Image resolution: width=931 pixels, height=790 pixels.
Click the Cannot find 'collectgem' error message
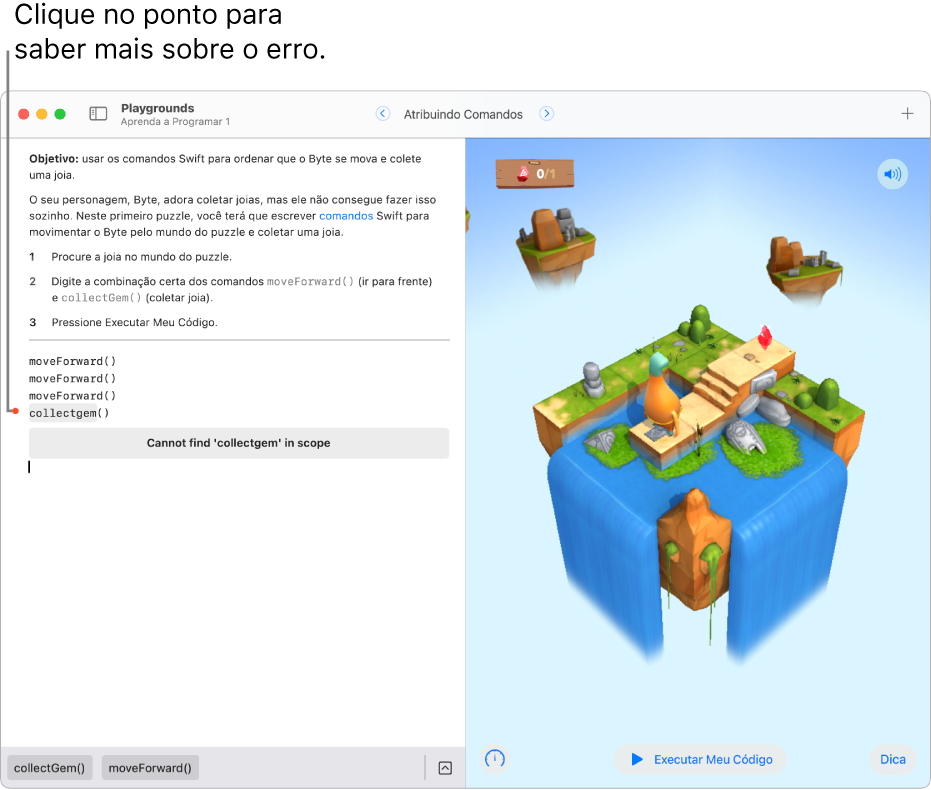pos(239,443)
